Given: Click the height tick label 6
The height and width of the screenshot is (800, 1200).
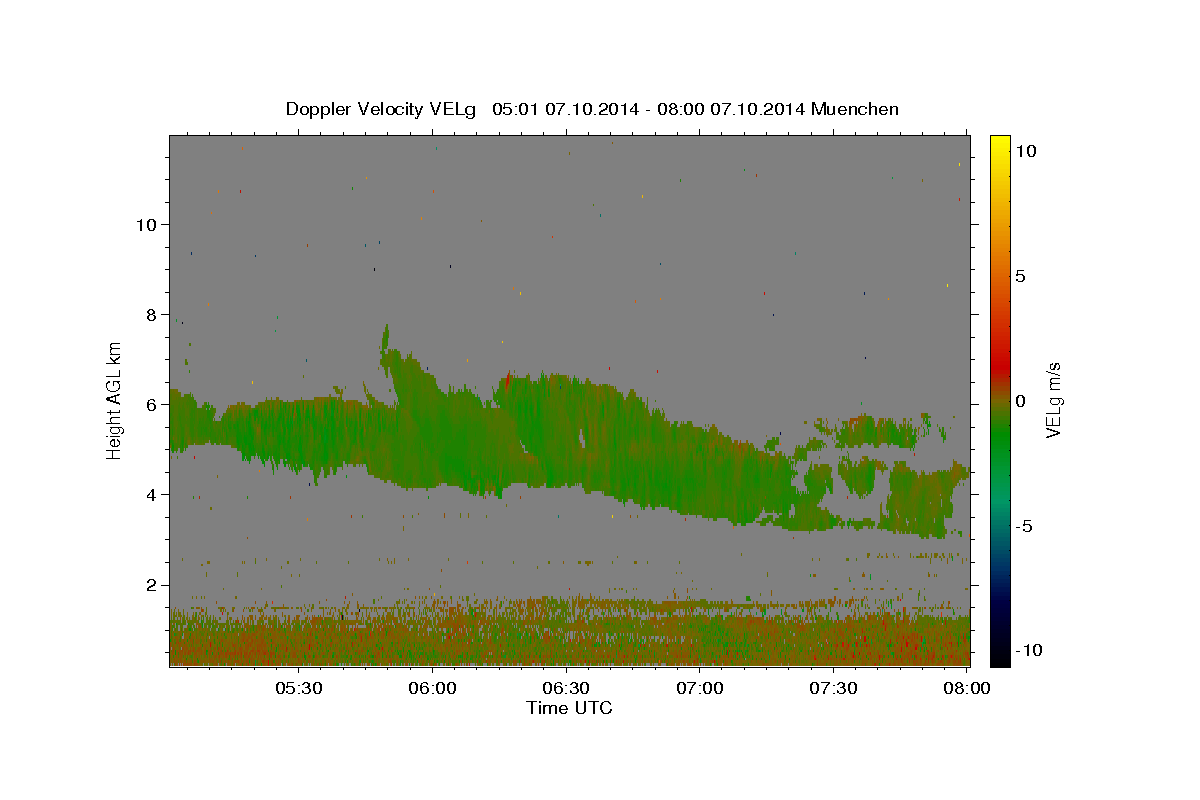Looking at the screenshot, I should click(153, 404).
